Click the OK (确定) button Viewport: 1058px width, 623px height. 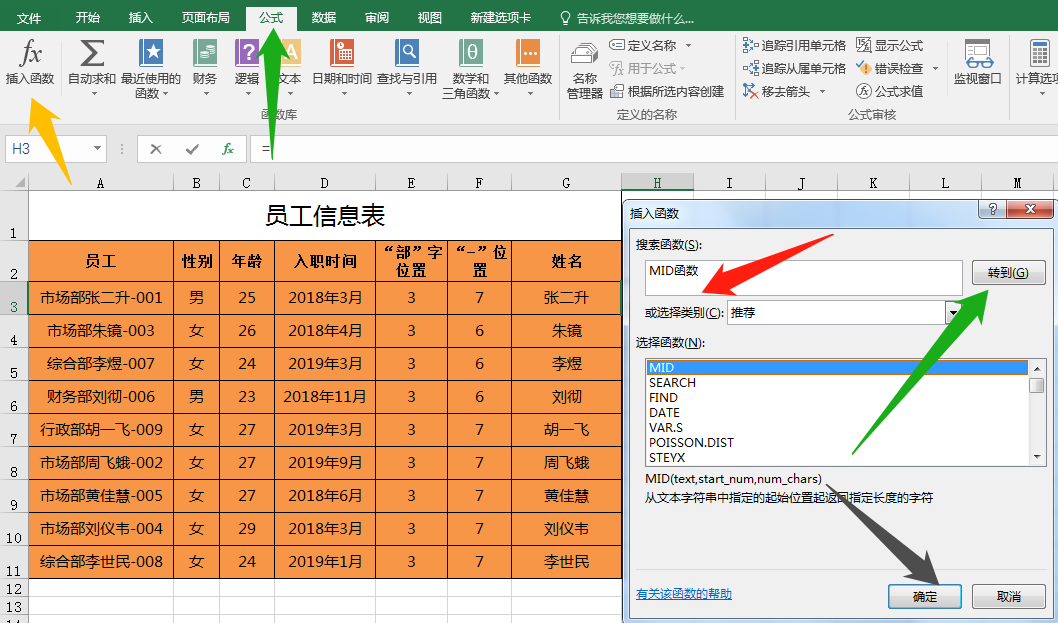click(x=924, y=597)
